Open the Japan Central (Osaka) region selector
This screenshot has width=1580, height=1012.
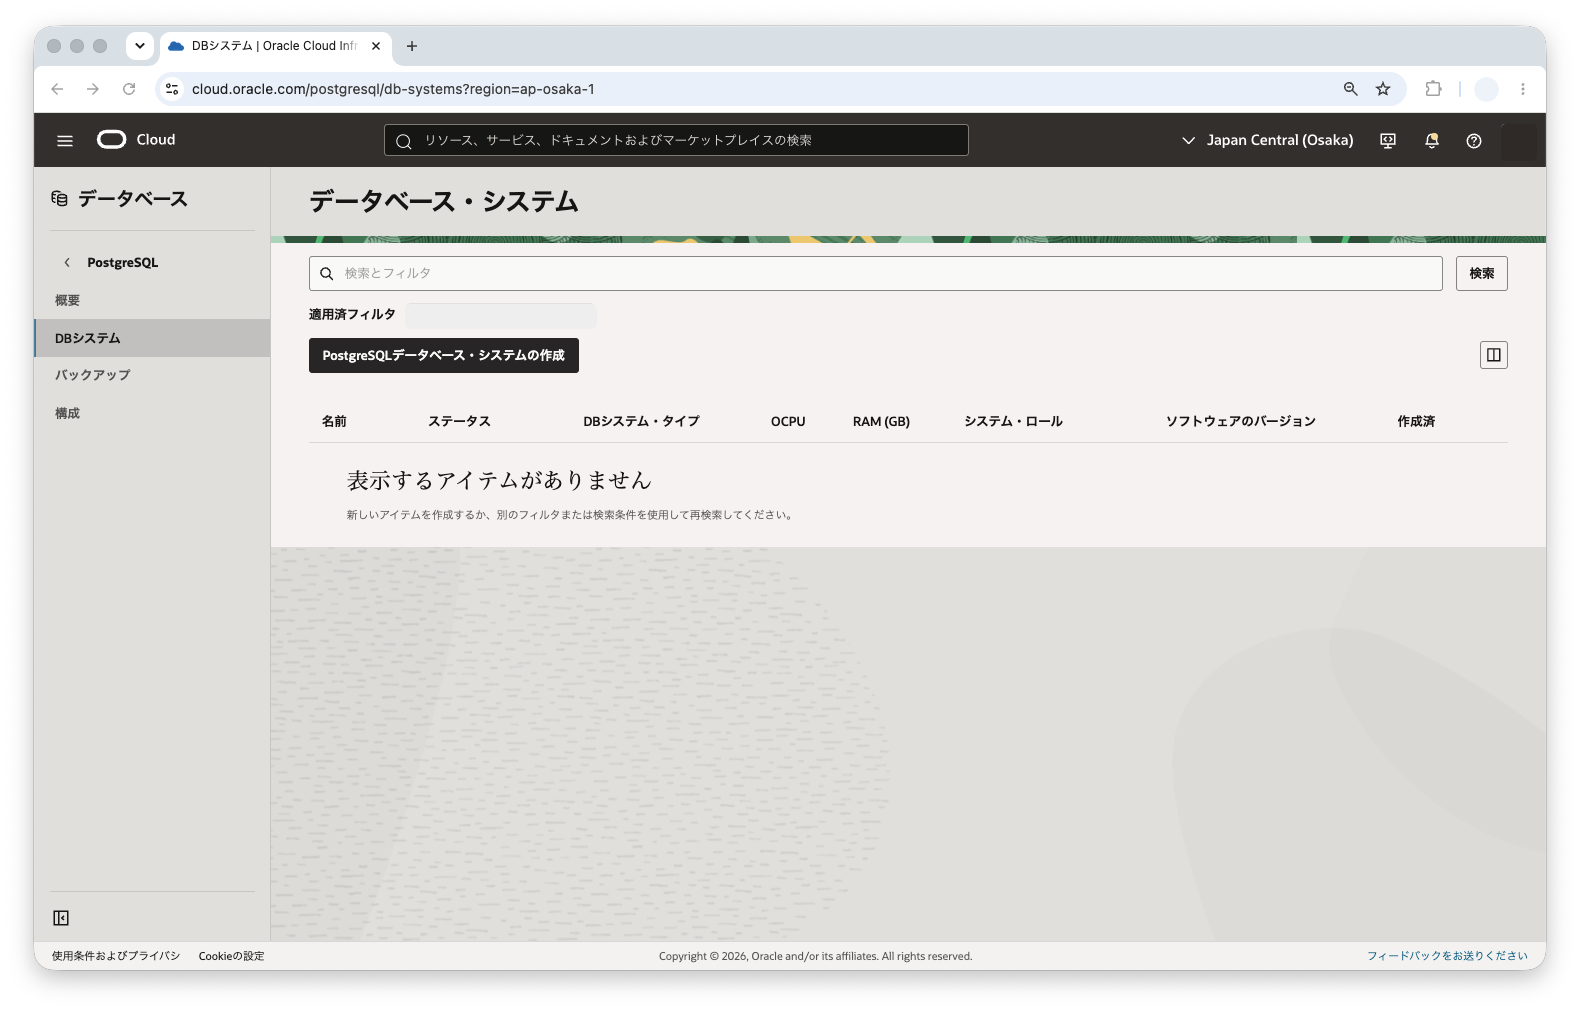pos(1267,141)
